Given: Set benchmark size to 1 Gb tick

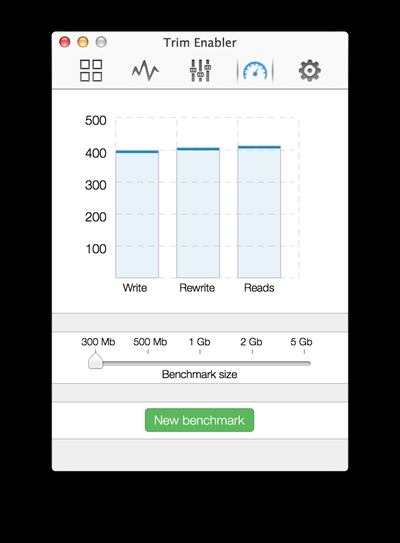Looking at the screenshot, I should pyautogui.click(x=200, y=352).
